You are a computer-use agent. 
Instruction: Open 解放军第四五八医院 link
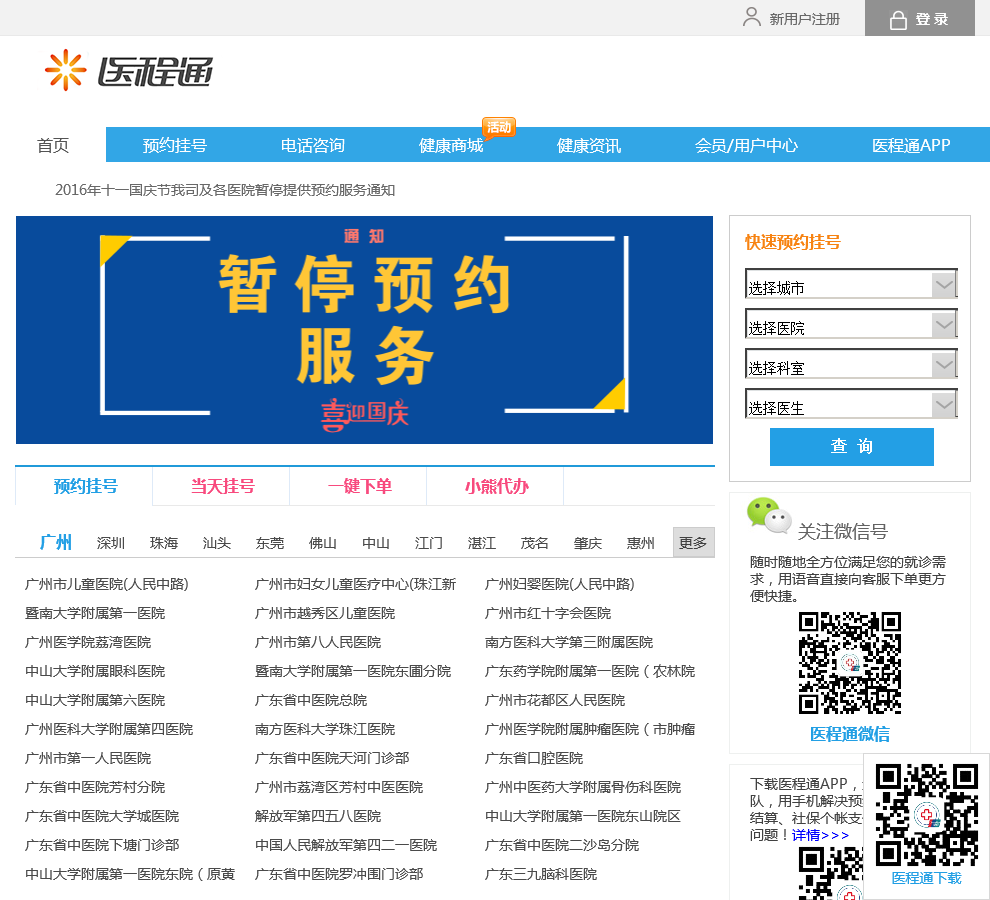coord(318,817)
